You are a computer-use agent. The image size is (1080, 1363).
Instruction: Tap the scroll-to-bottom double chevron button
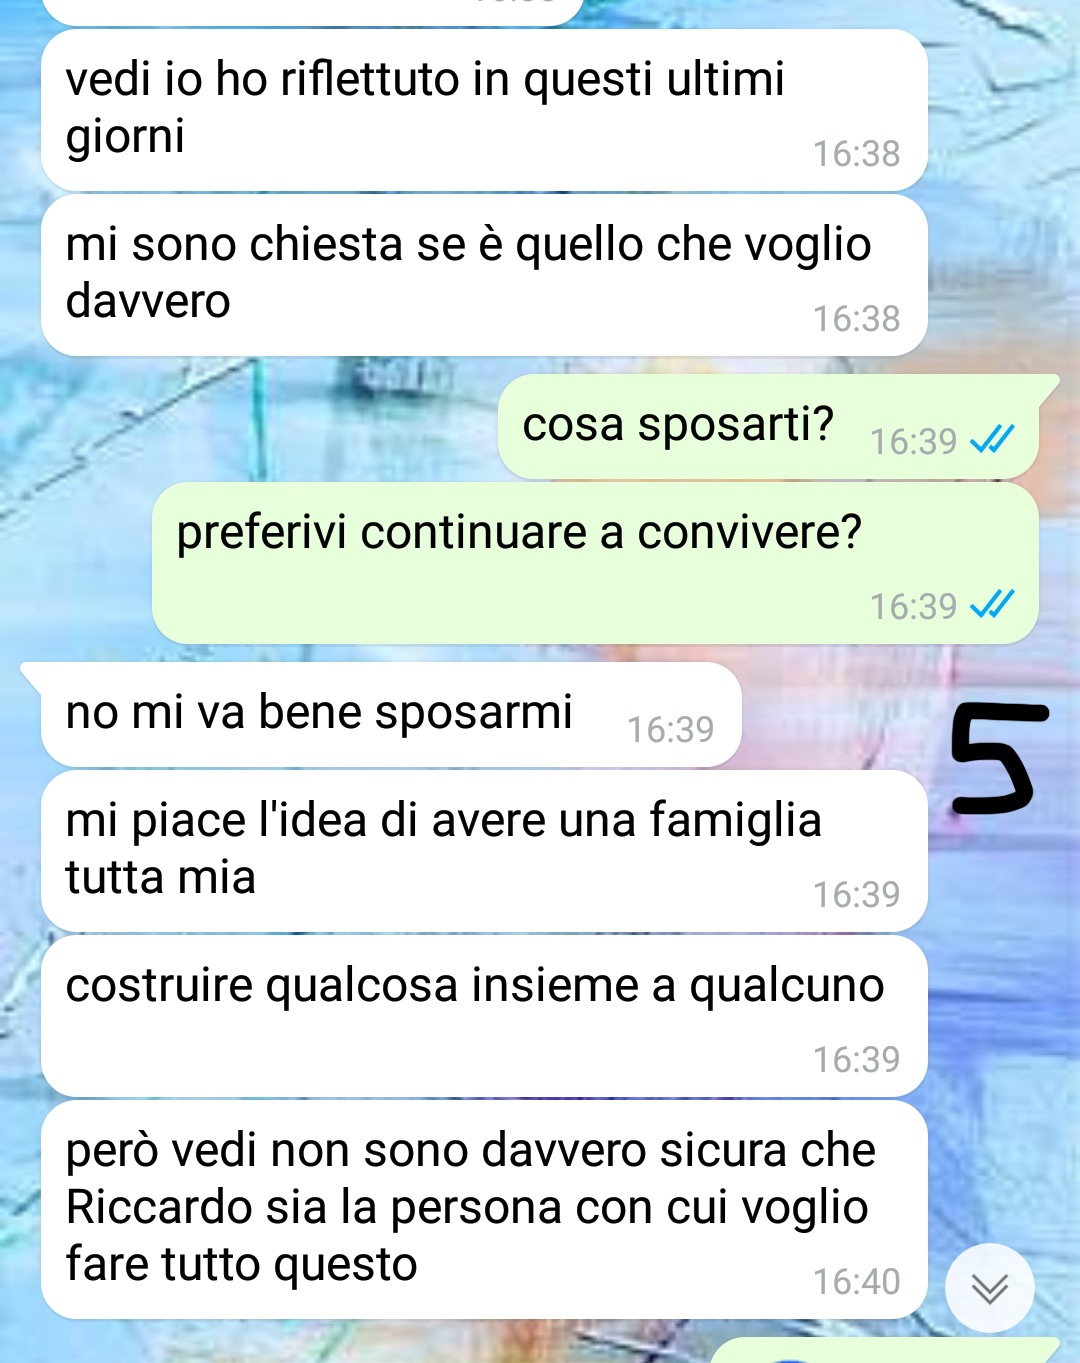pyautogui.click(x=989, y=1288)
